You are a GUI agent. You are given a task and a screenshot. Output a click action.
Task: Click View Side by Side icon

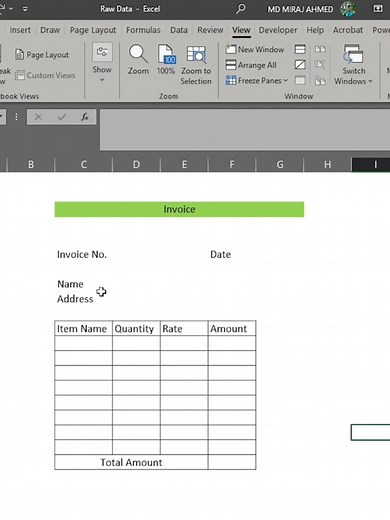pos(320,49)
